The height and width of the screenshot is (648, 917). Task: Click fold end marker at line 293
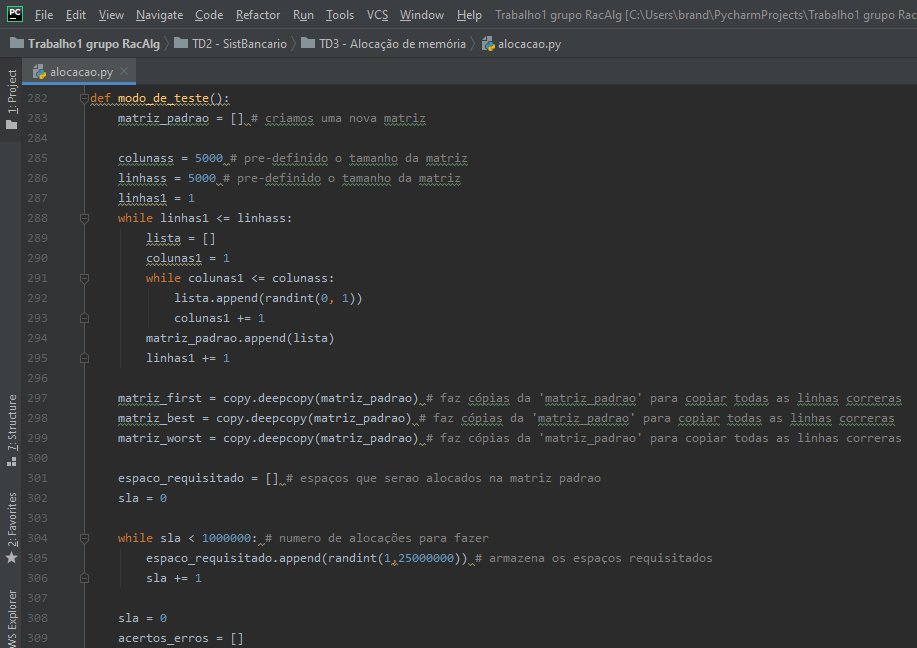pos(84,318)
